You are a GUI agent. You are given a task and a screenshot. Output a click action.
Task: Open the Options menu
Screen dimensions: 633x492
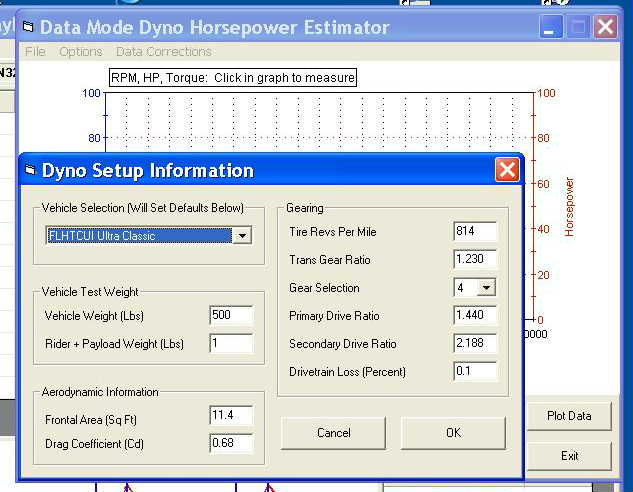click(x=80, y=52)
